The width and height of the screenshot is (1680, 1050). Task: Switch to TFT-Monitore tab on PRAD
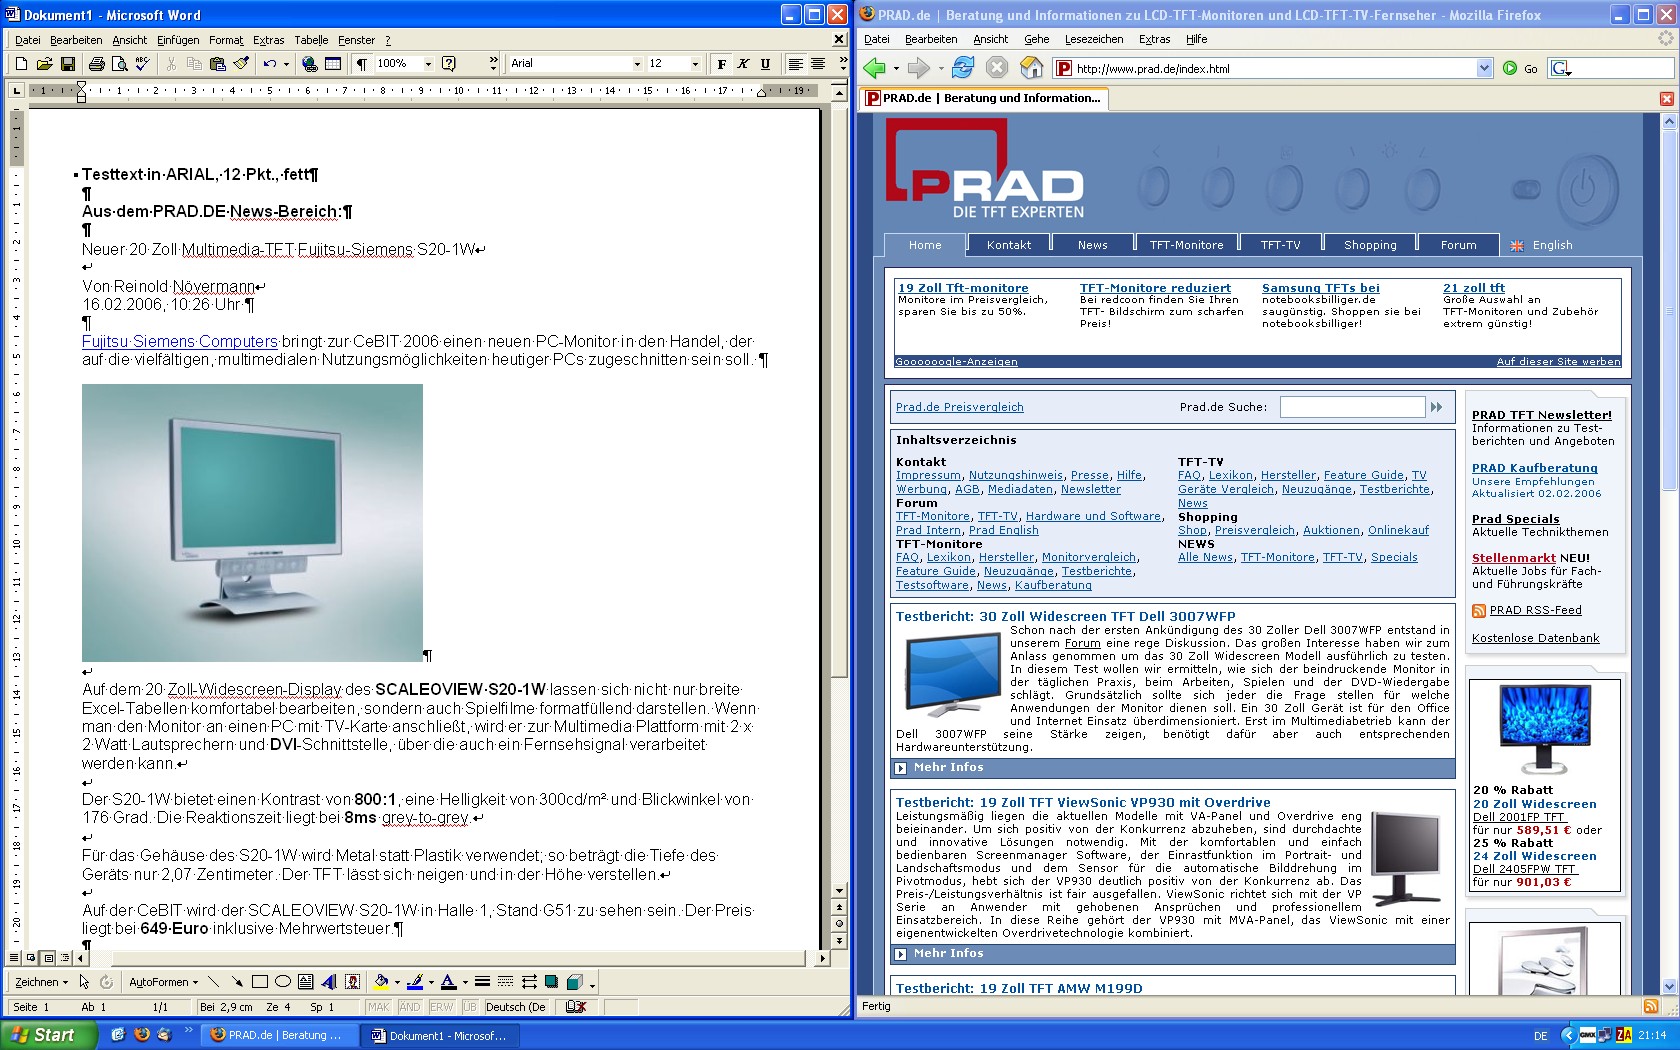pyautogui.click(x=1186, y=245)
